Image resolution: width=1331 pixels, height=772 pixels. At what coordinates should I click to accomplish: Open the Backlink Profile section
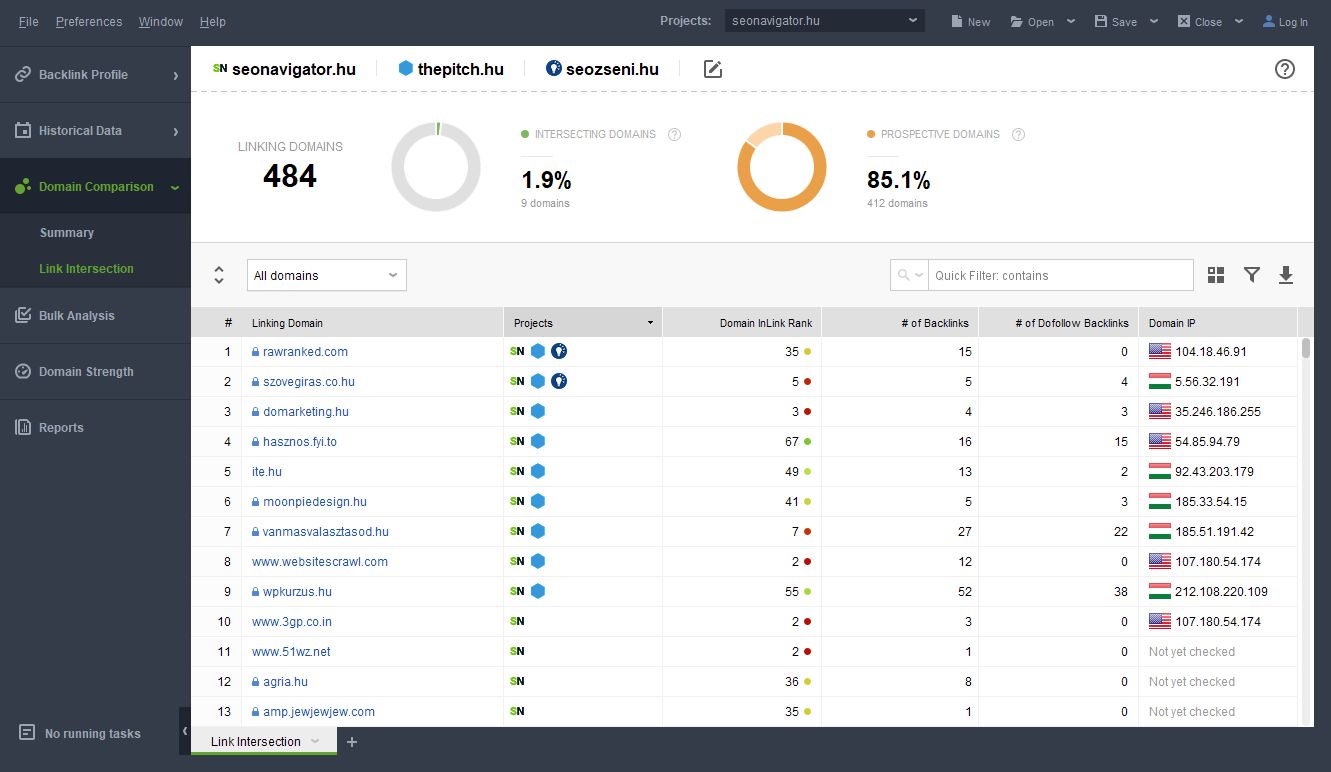point(95,74)
